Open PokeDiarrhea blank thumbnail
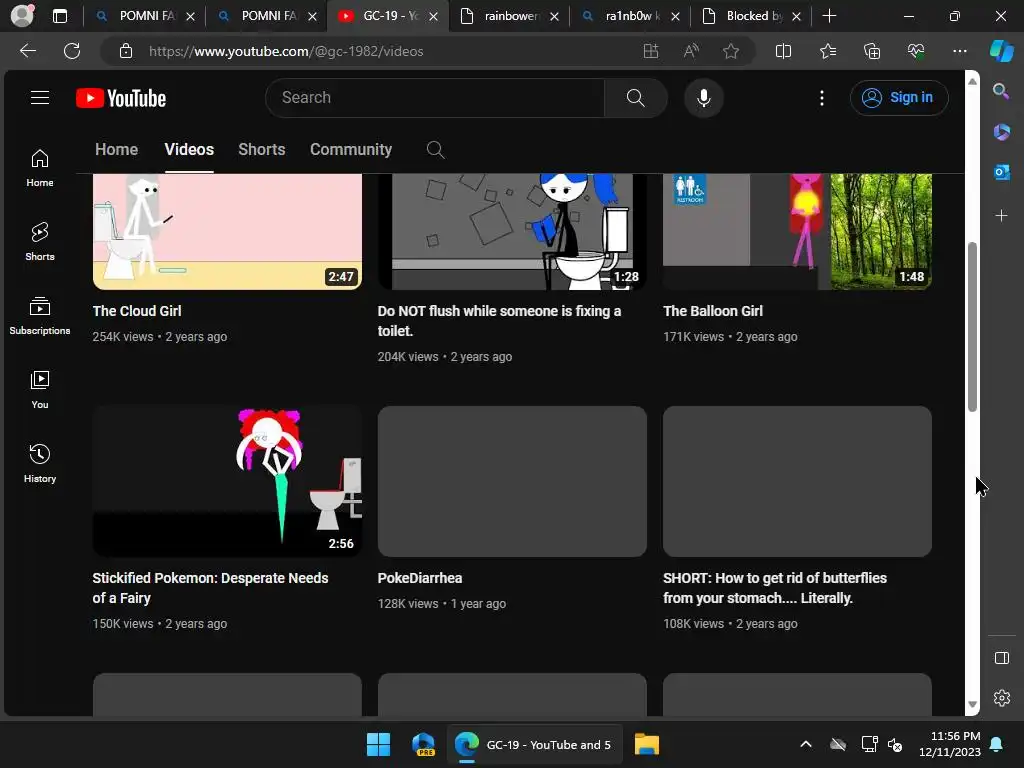This screenshot has height=768, width=1024. pos(512,481)
